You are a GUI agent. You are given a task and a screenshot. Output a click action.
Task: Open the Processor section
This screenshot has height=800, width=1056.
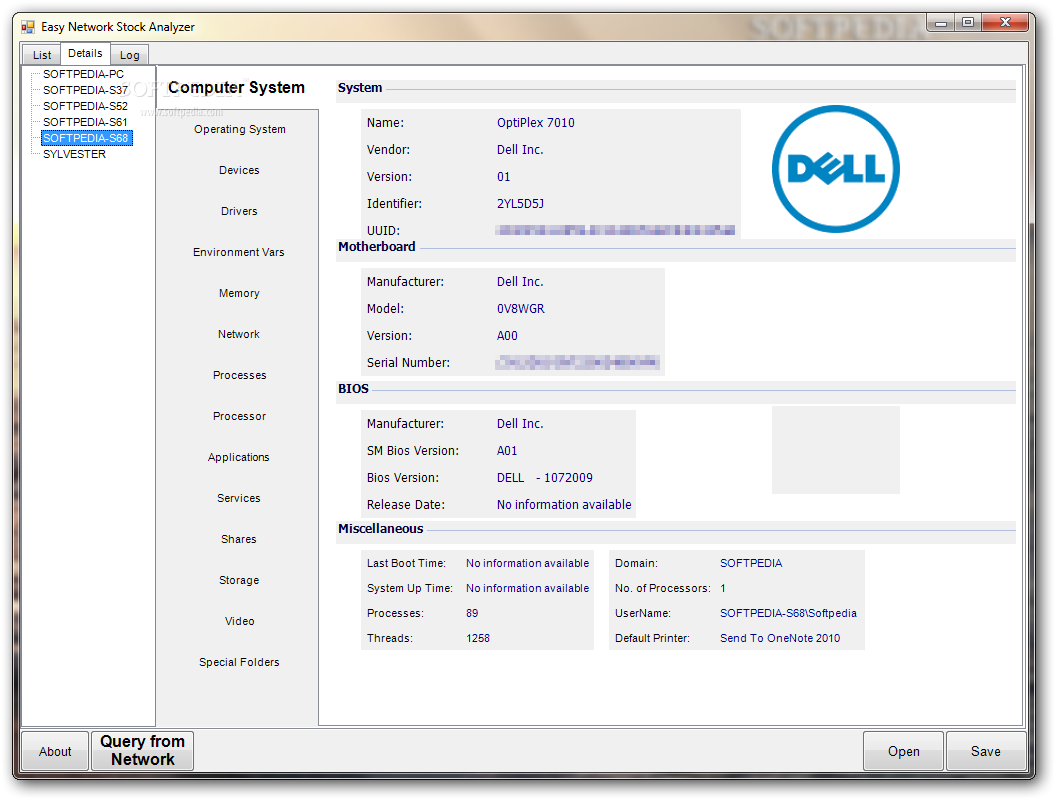(240, 416)
